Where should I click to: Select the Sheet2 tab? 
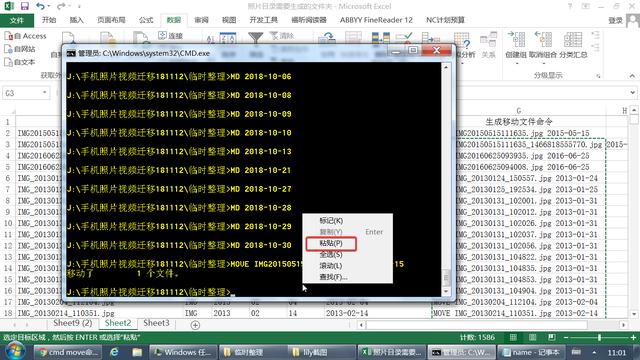point(118,323)
